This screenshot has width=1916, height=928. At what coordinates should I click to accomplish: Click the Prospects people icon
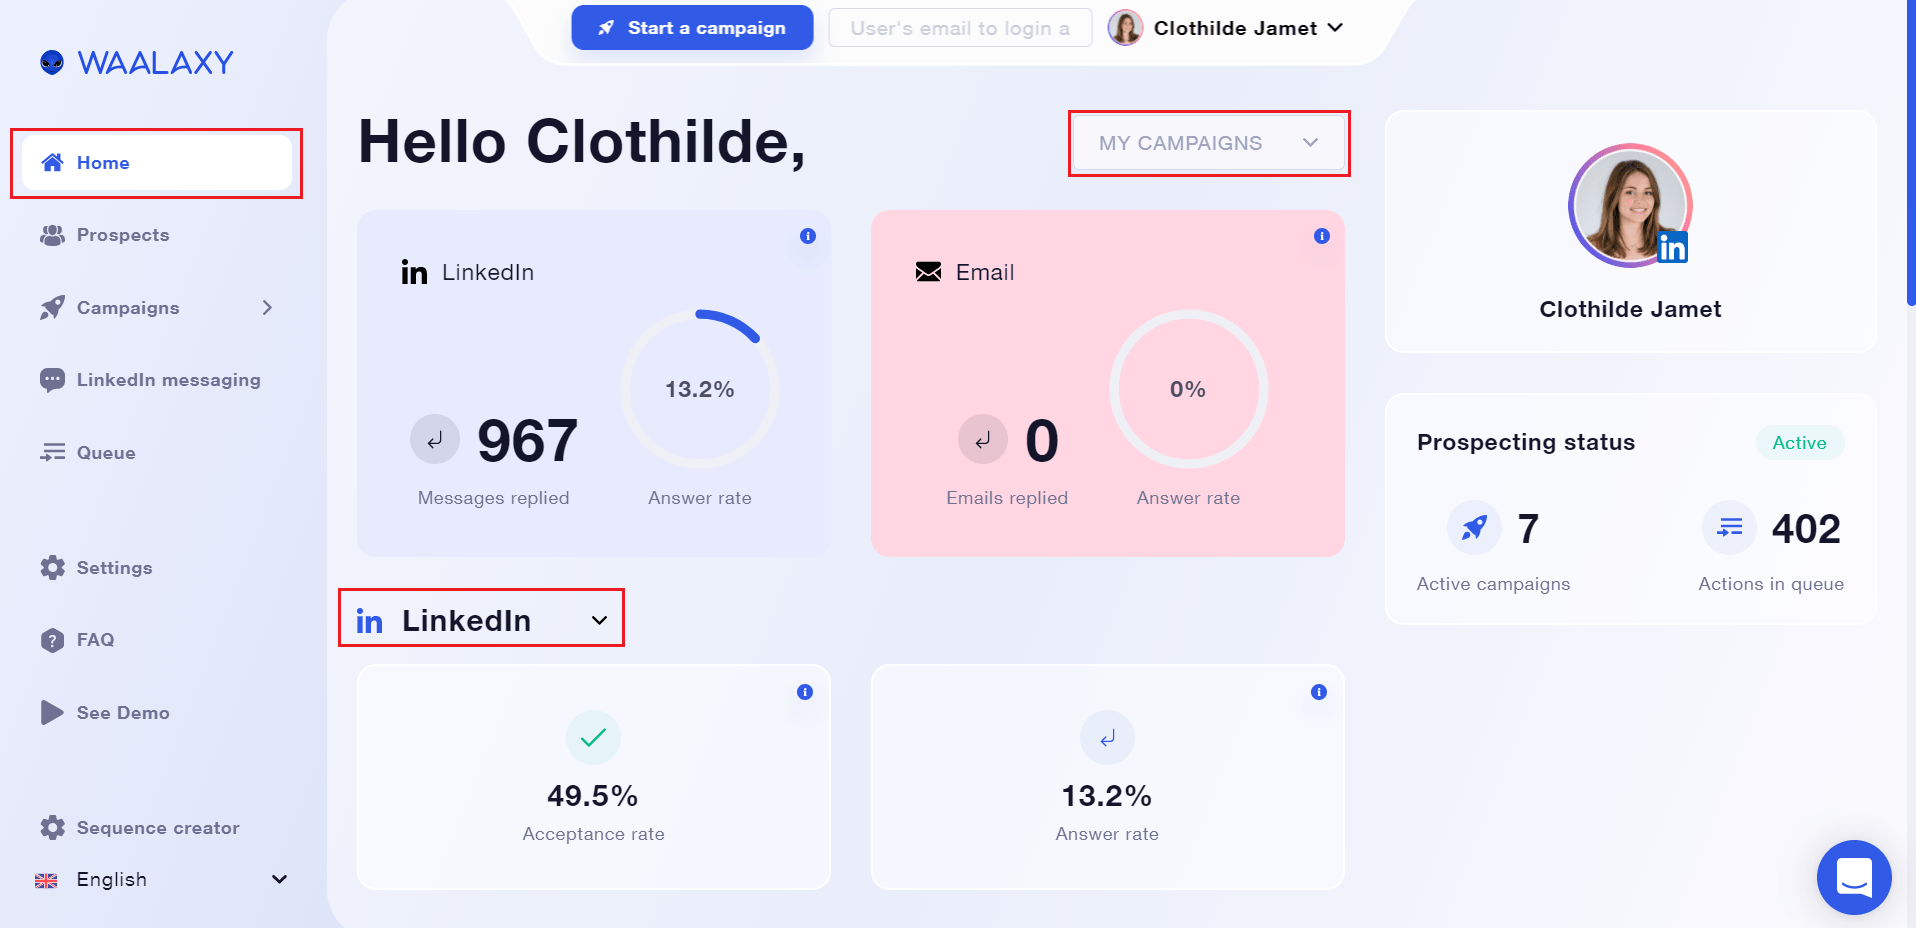click(52, 235)
